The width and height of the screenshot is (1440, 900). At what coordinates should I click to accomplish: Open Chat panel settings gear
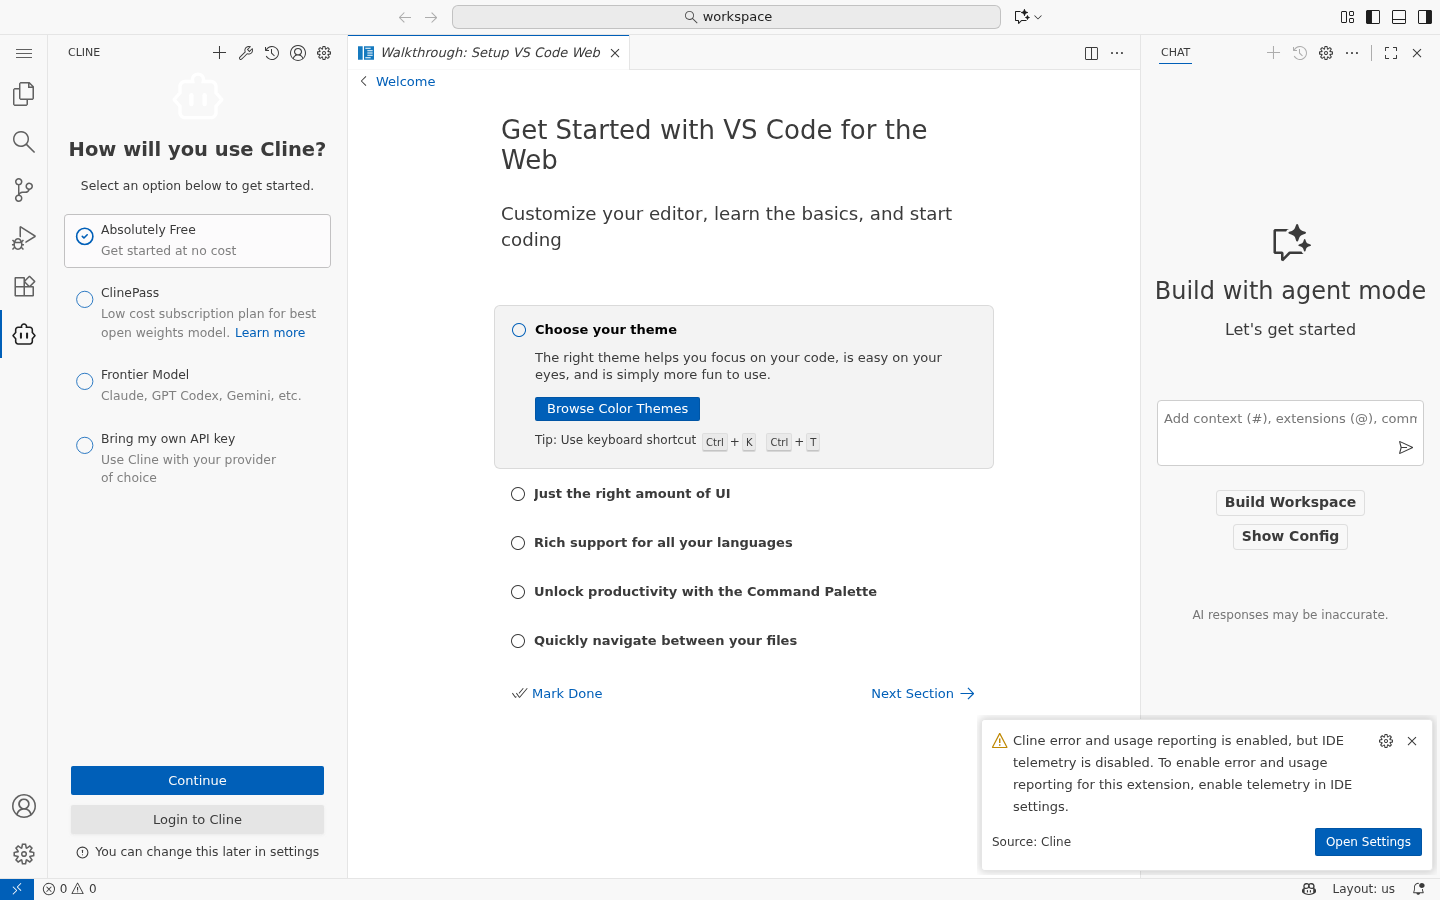(x=1326, y=53)
